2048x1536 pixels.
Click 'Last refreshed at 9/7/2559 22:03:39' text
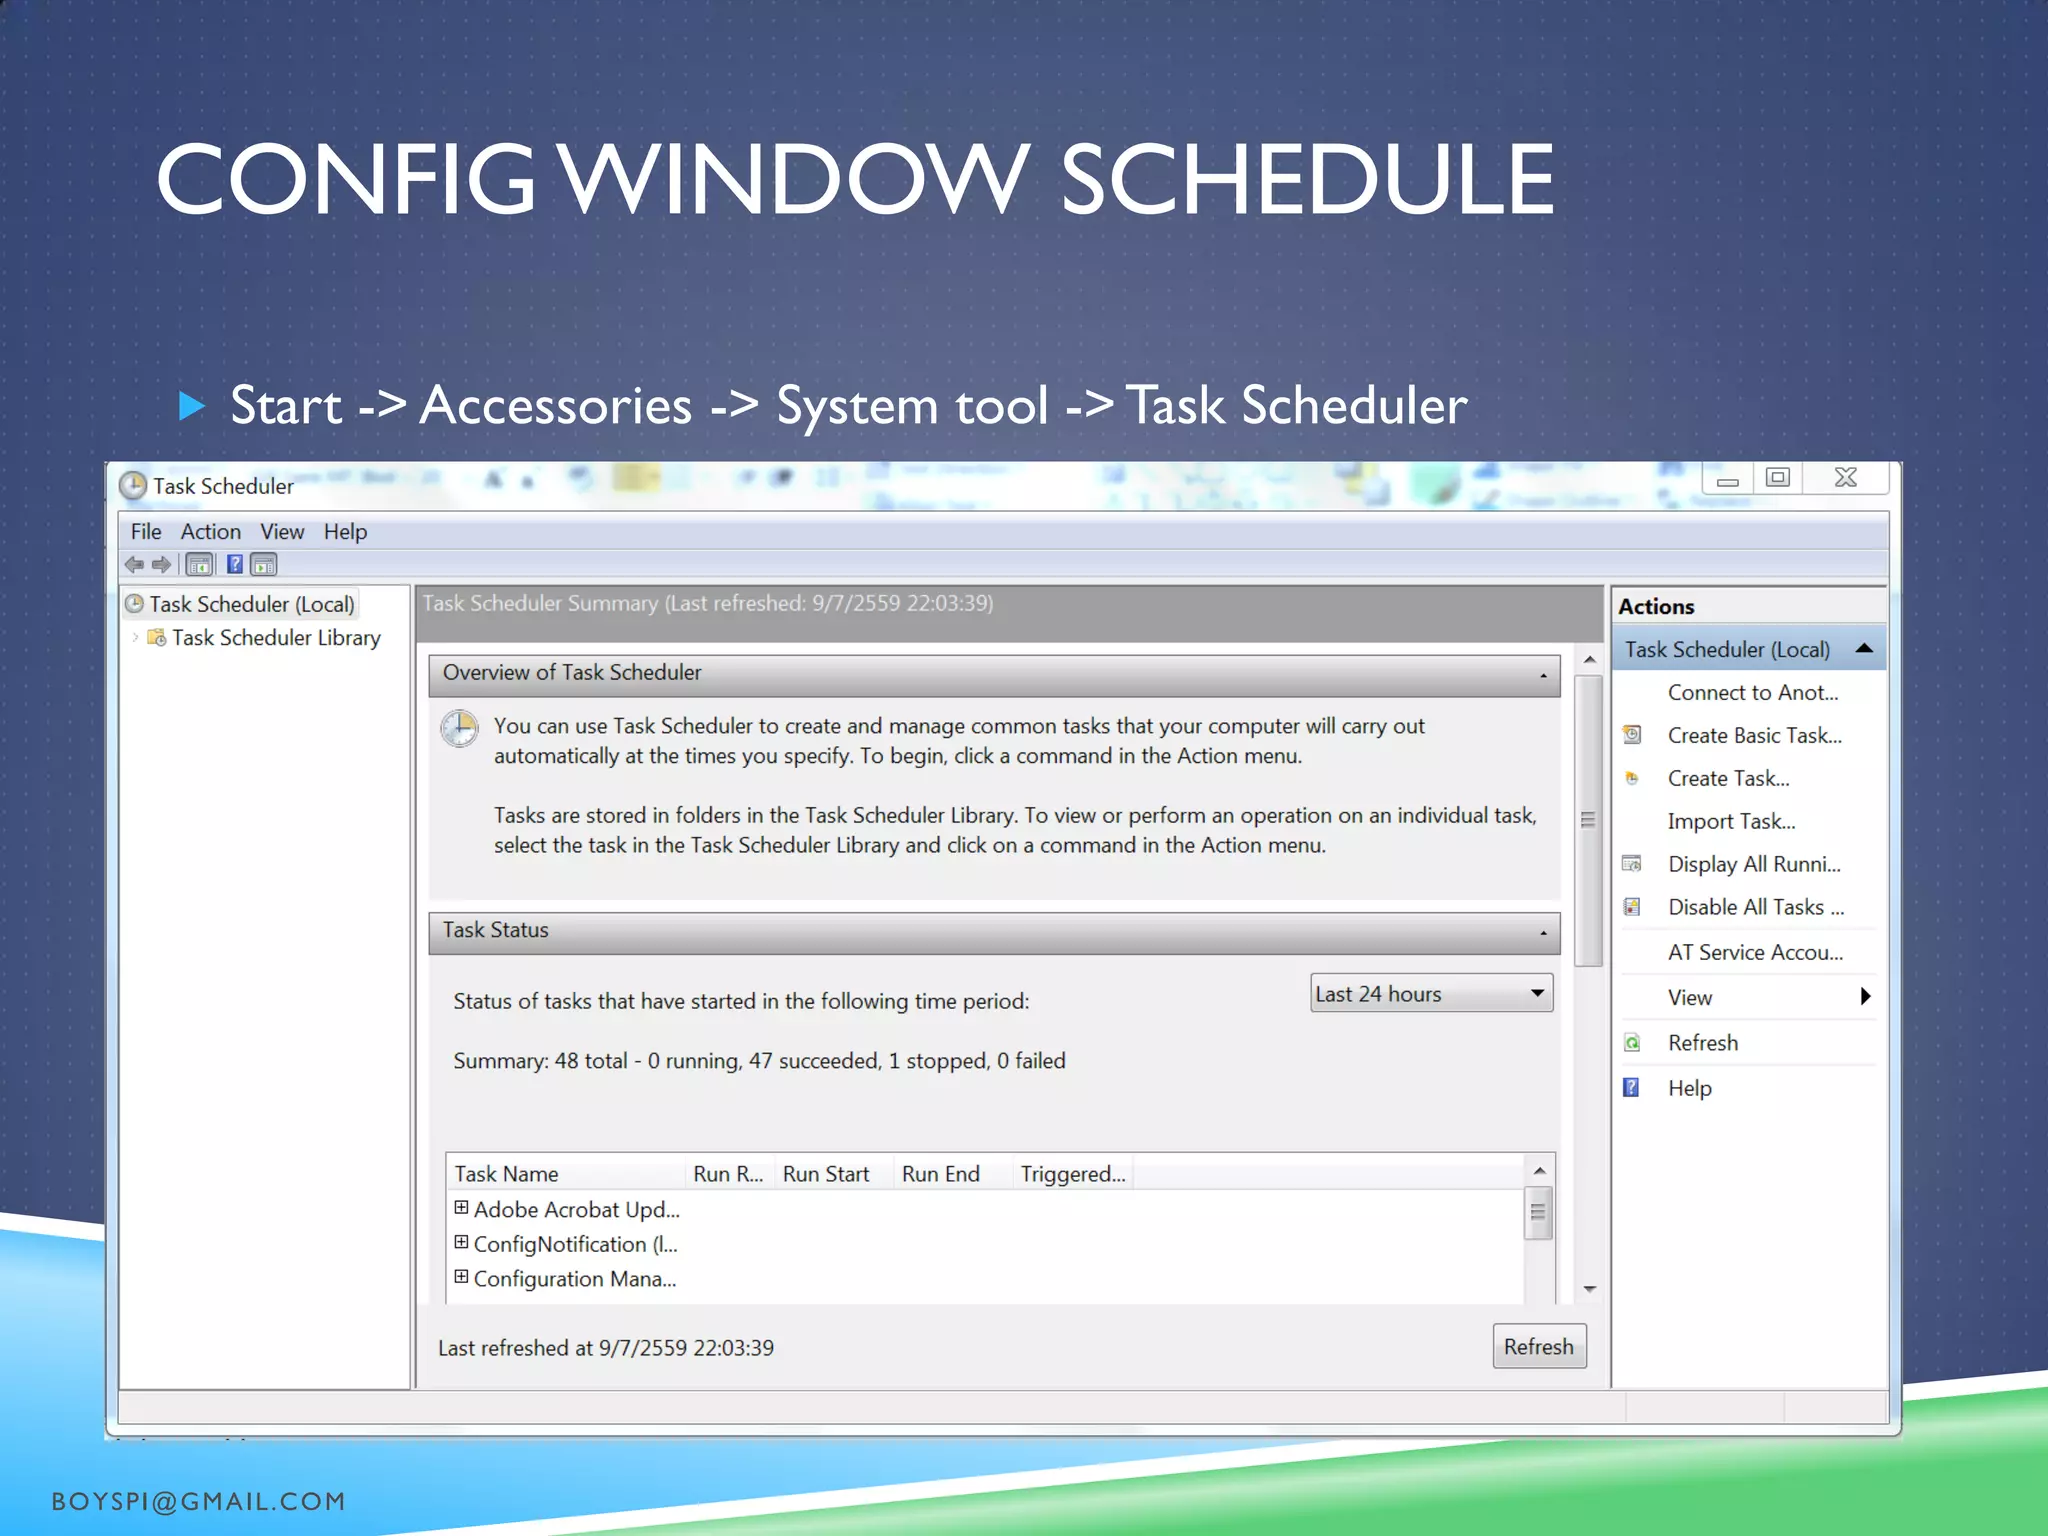(606, 1347)
